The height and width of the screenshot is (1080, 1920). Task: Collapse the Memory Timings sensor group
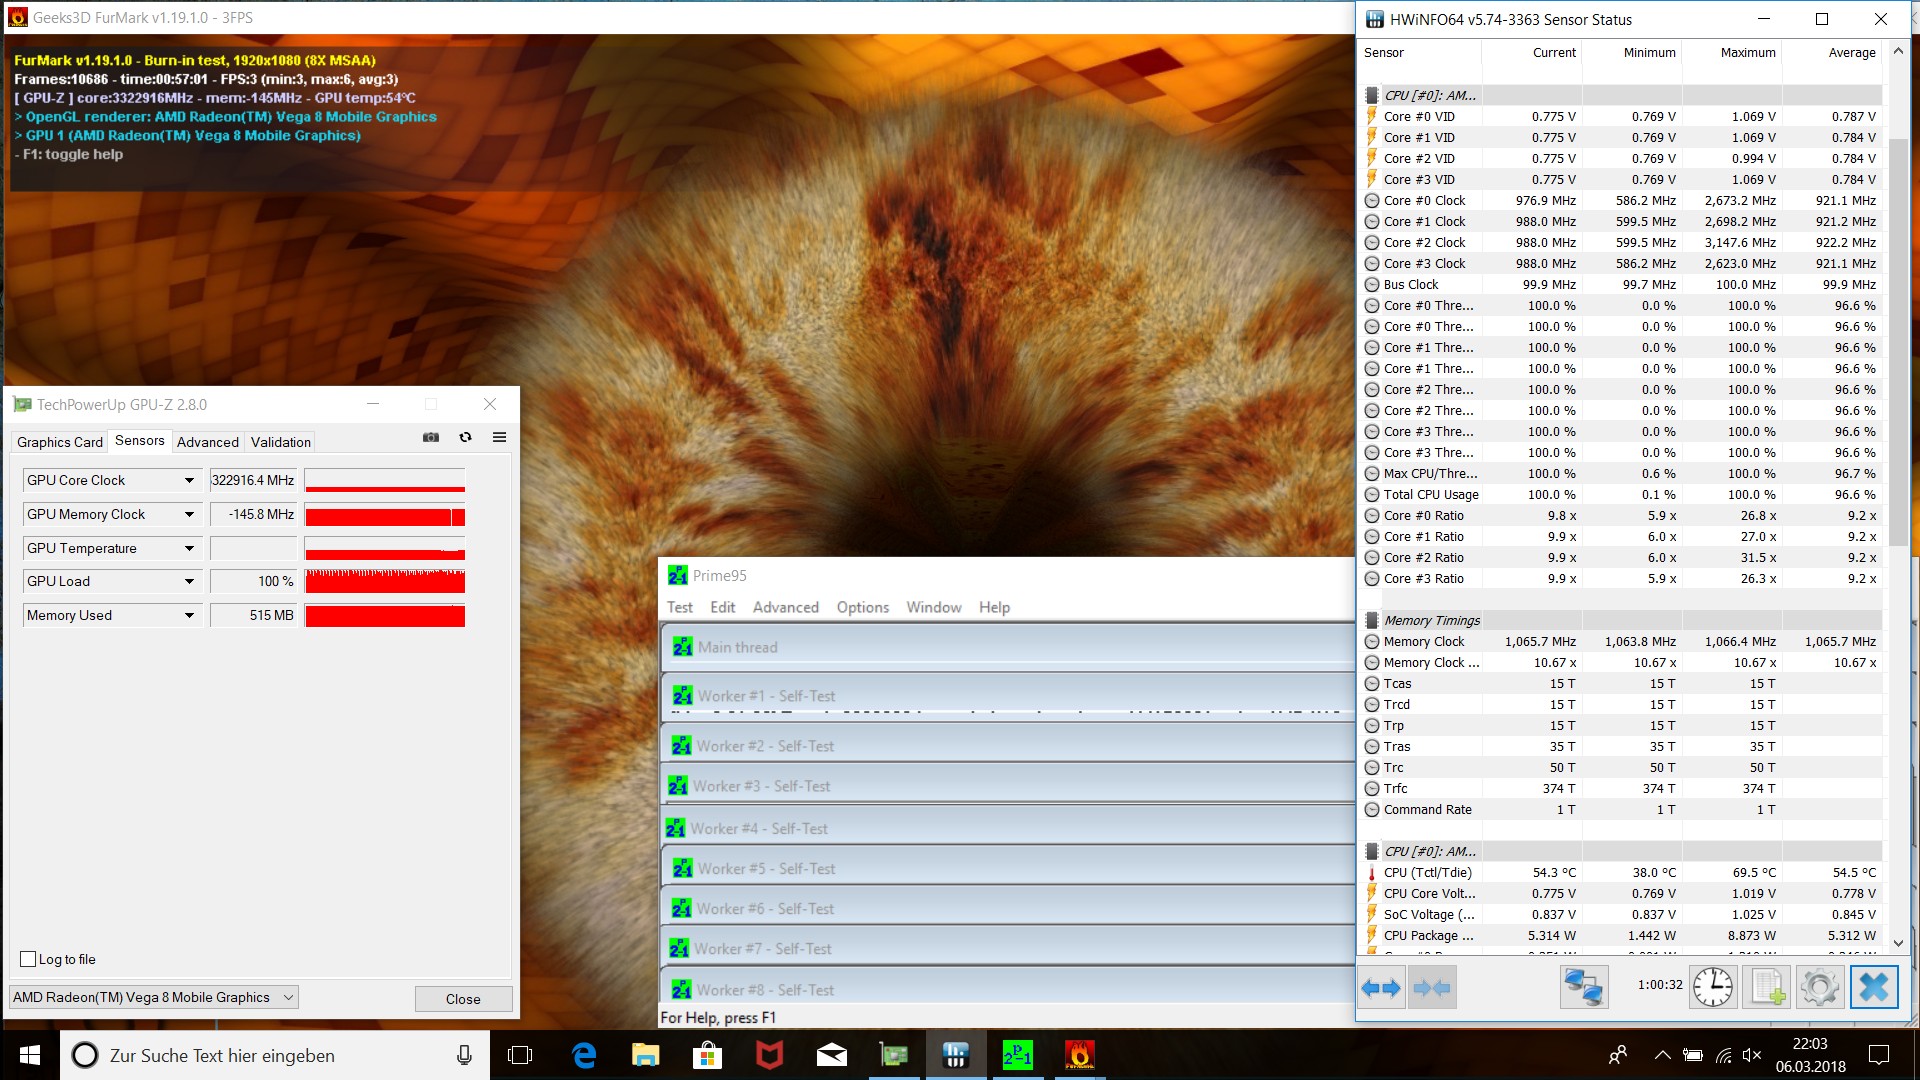pos(1372,621)
